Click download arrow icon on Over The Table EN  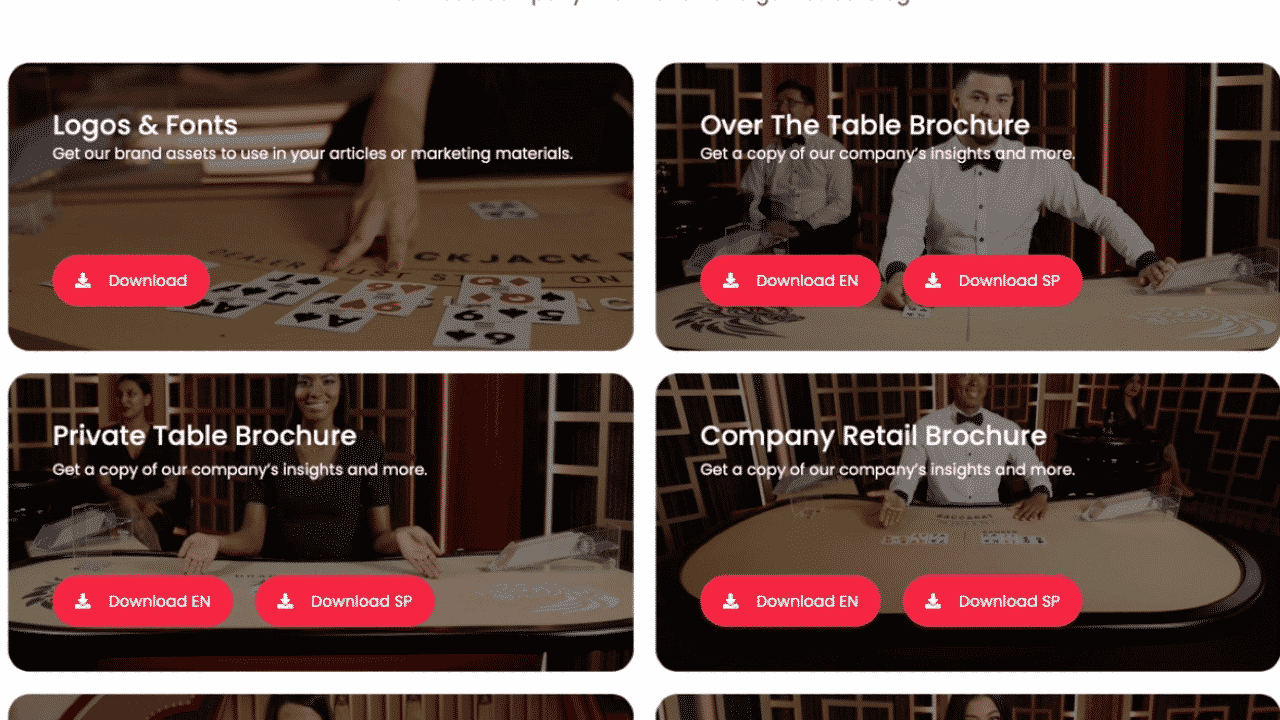(731, 281)
